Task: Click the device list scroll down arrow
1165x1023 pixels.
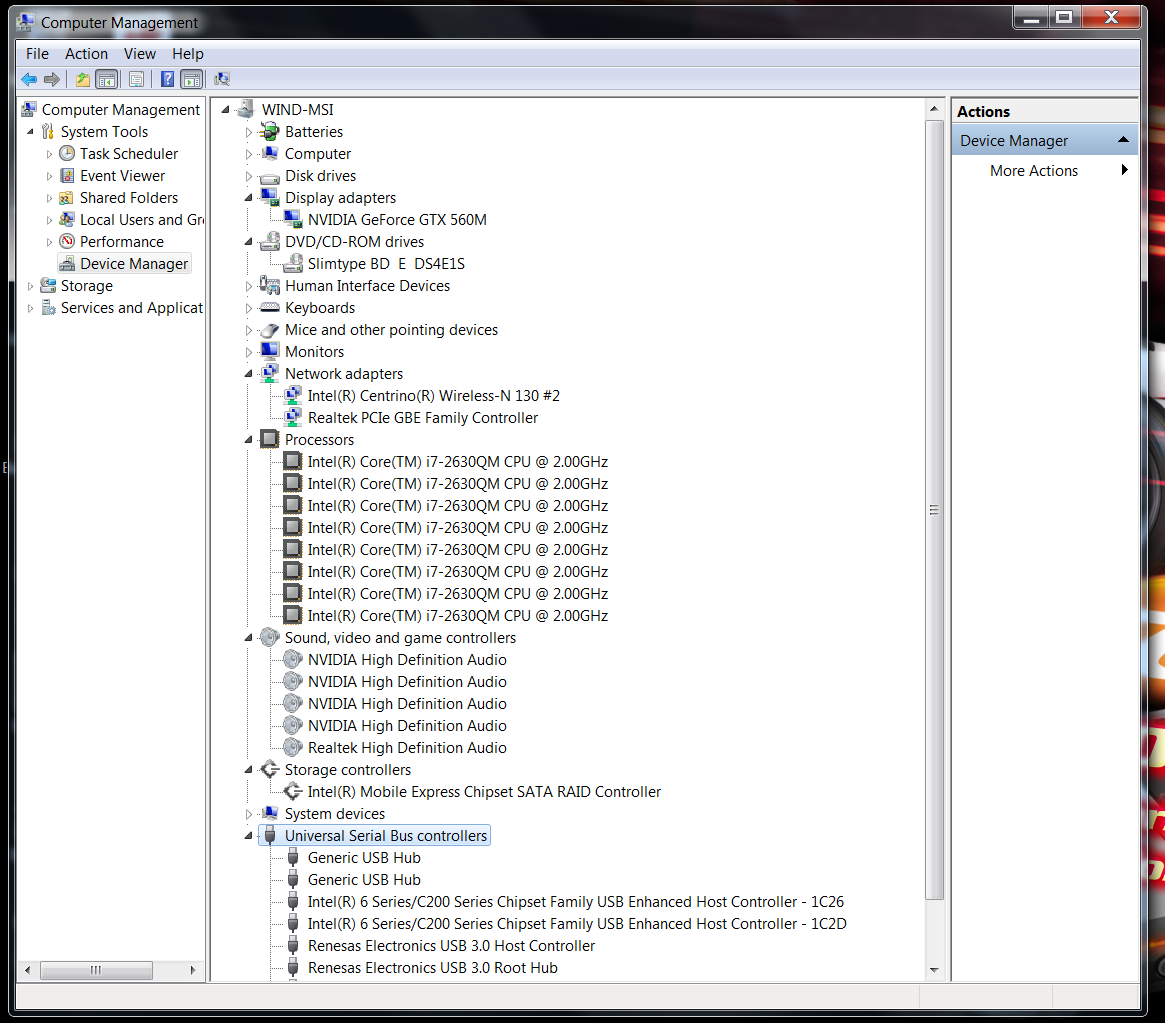Action: 935,969
